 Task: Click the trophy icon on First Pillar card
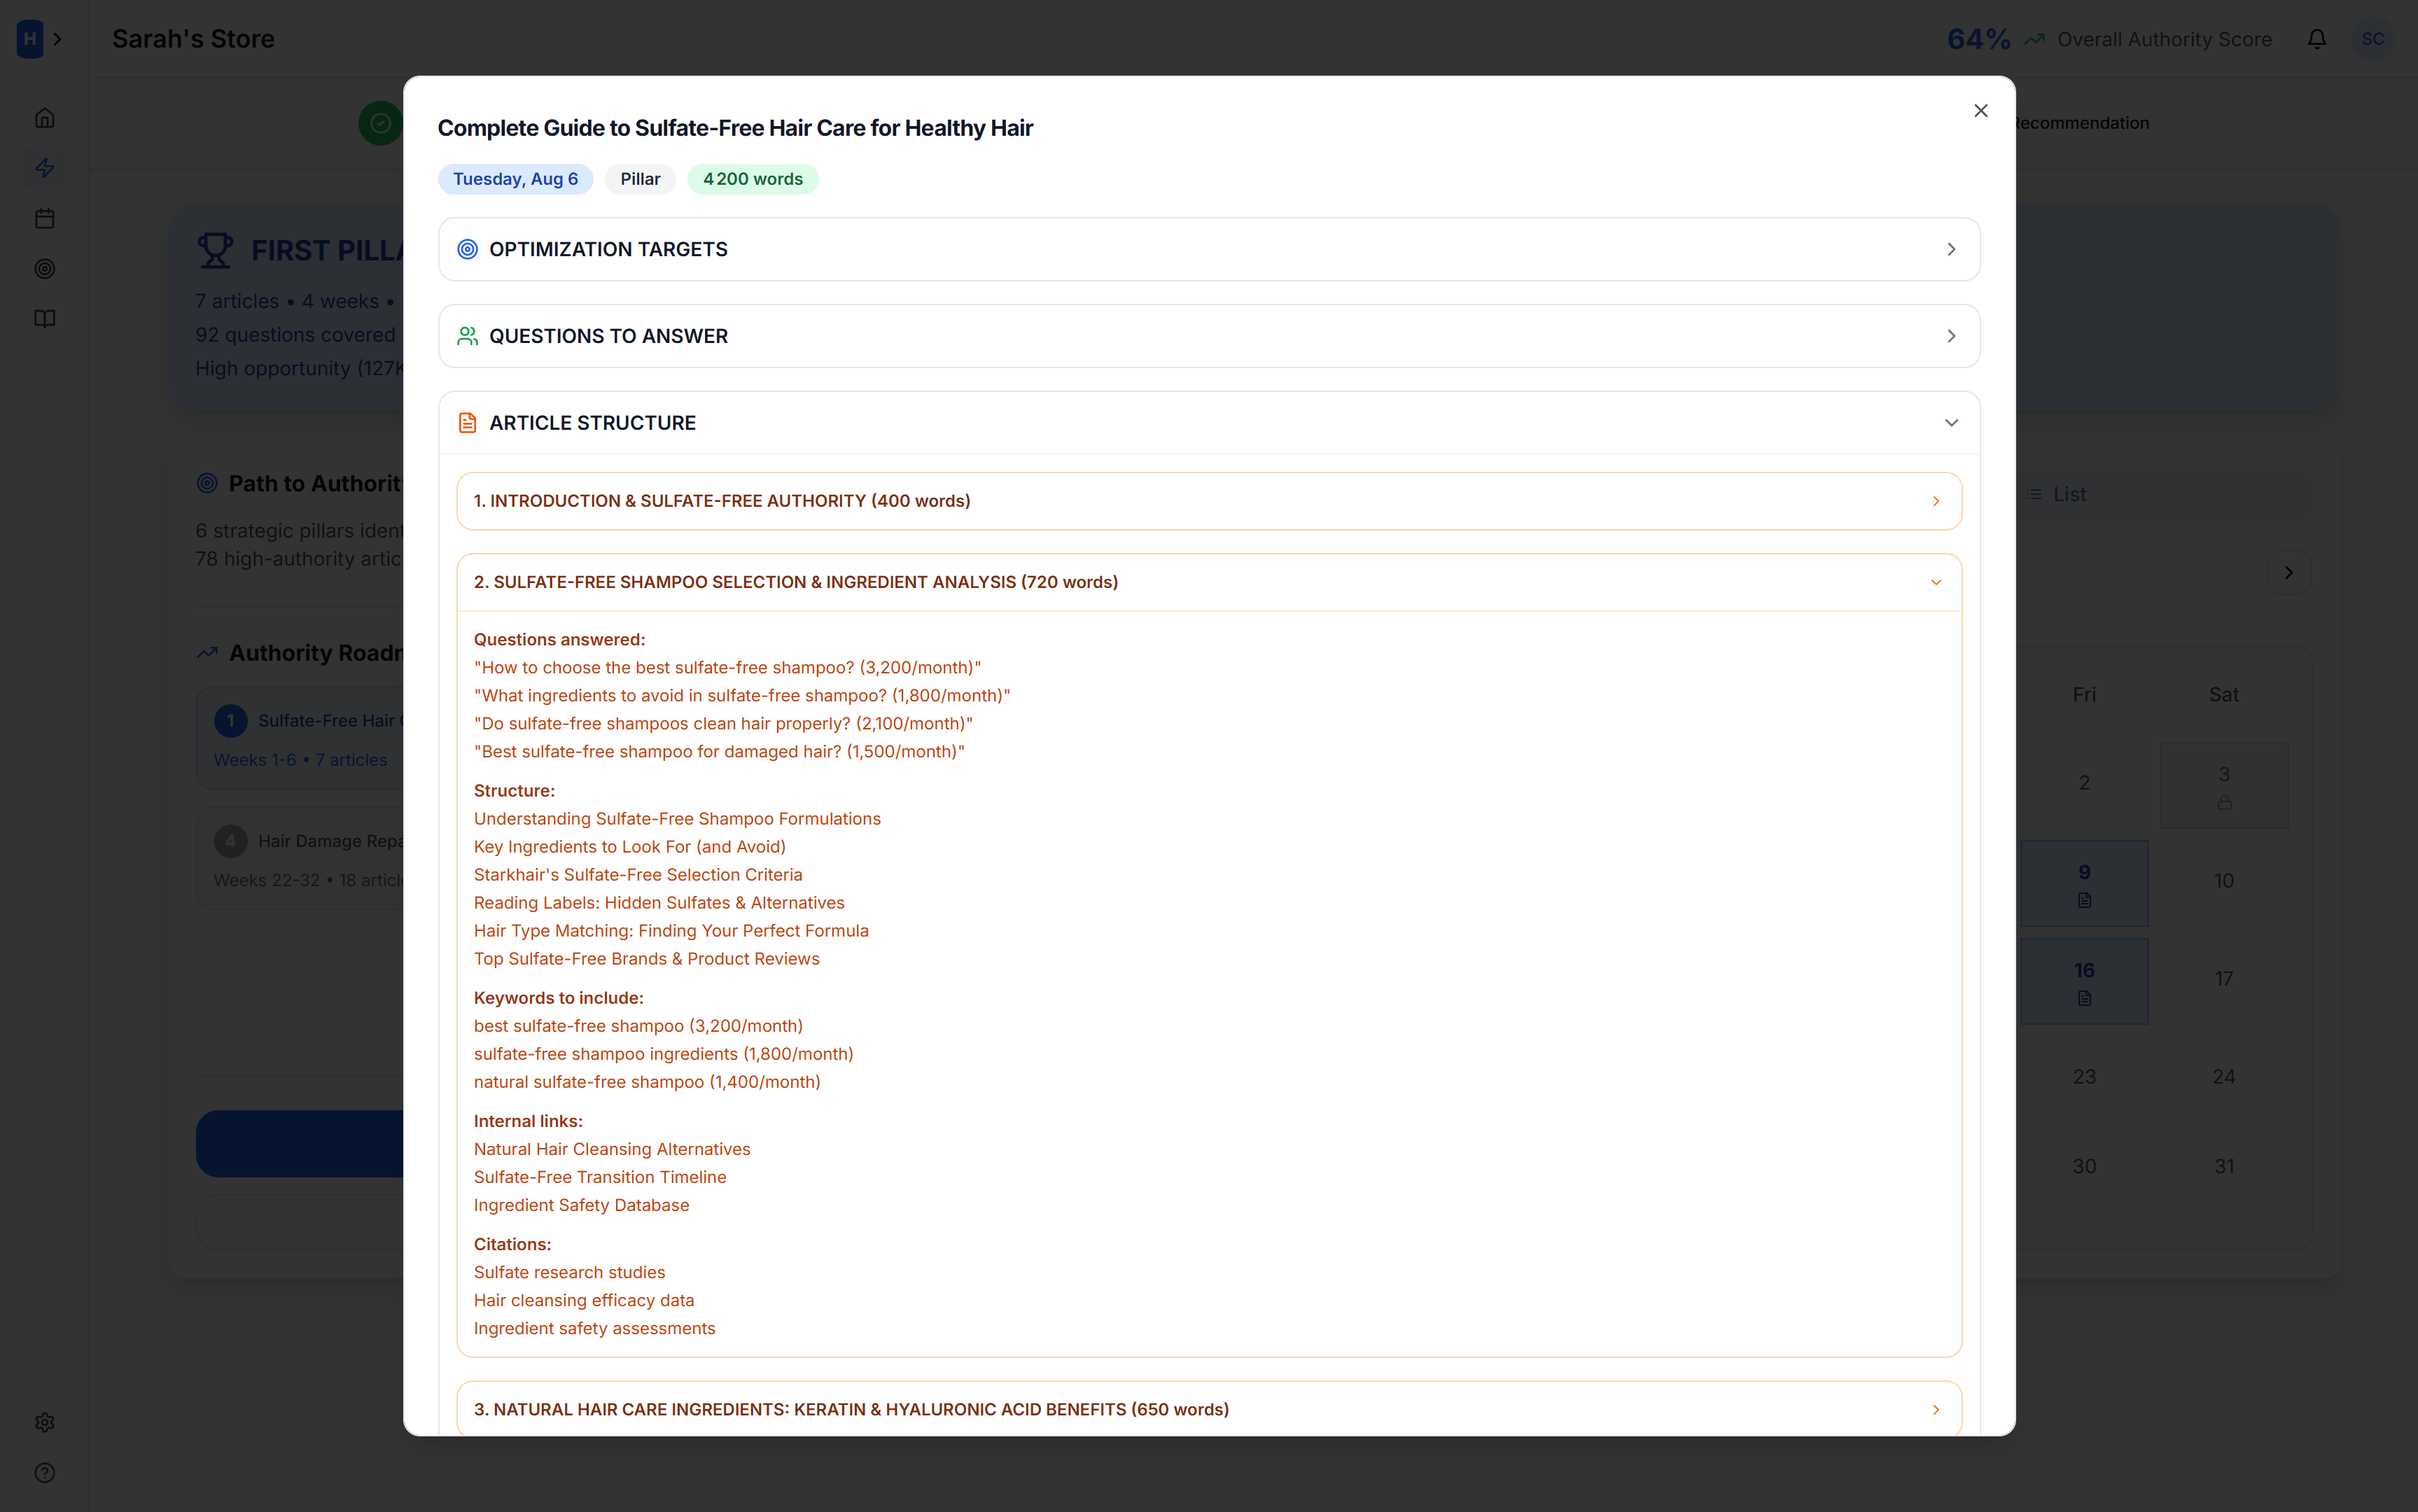click(215, 250)
